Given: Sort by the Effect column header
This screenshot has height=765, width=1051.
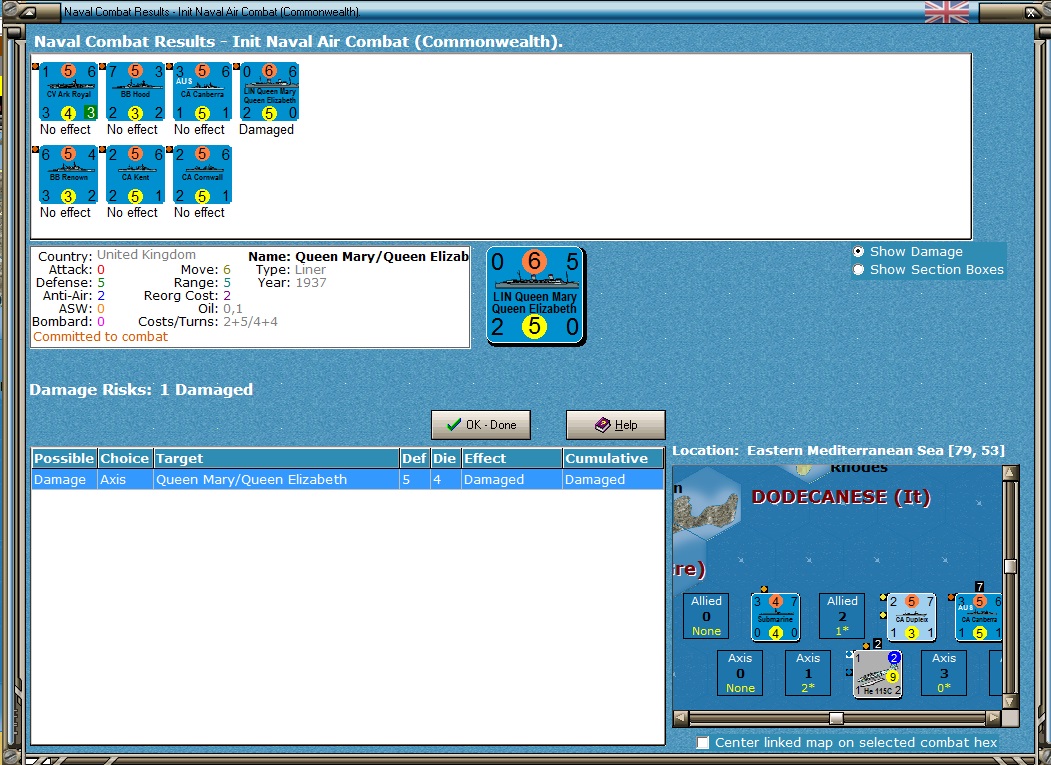Looking at the screenshot, I should tap(512, 459).
